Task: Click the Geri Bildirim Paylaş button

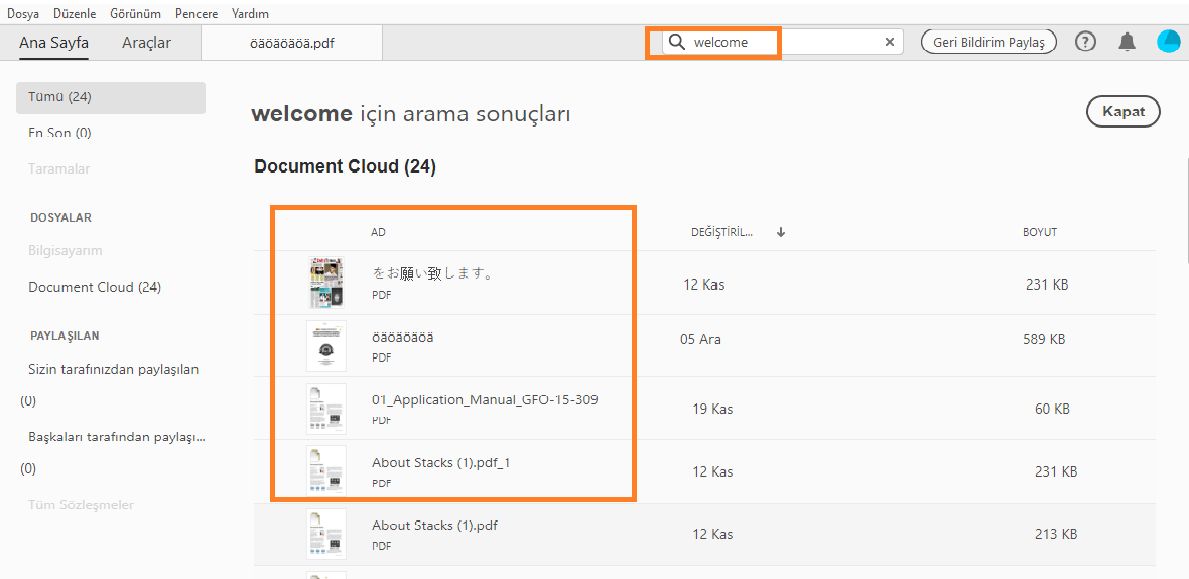Action: coord(988,42)
